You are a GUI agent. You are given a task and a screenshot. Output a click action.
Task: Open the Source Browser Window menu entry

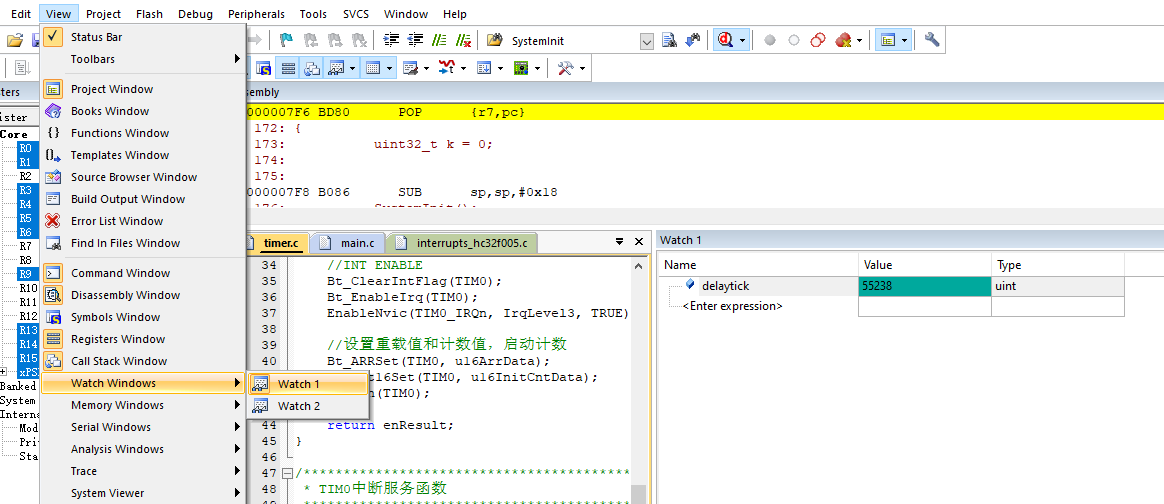tap(143, 177)
